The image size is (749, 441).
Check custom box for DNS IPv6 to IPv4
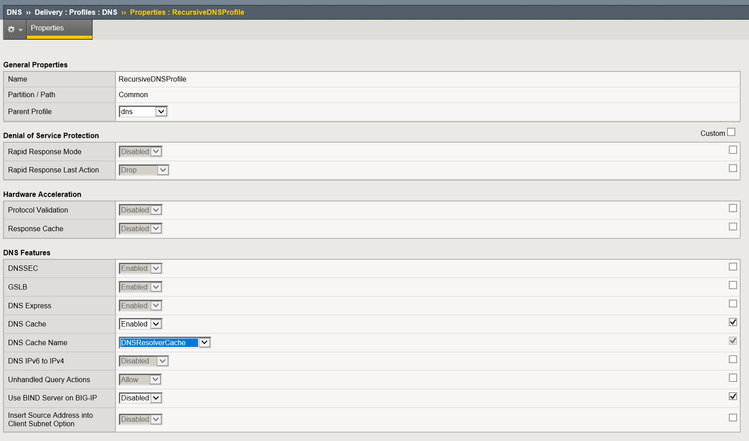pyautogui.click(x=732, y=359)
